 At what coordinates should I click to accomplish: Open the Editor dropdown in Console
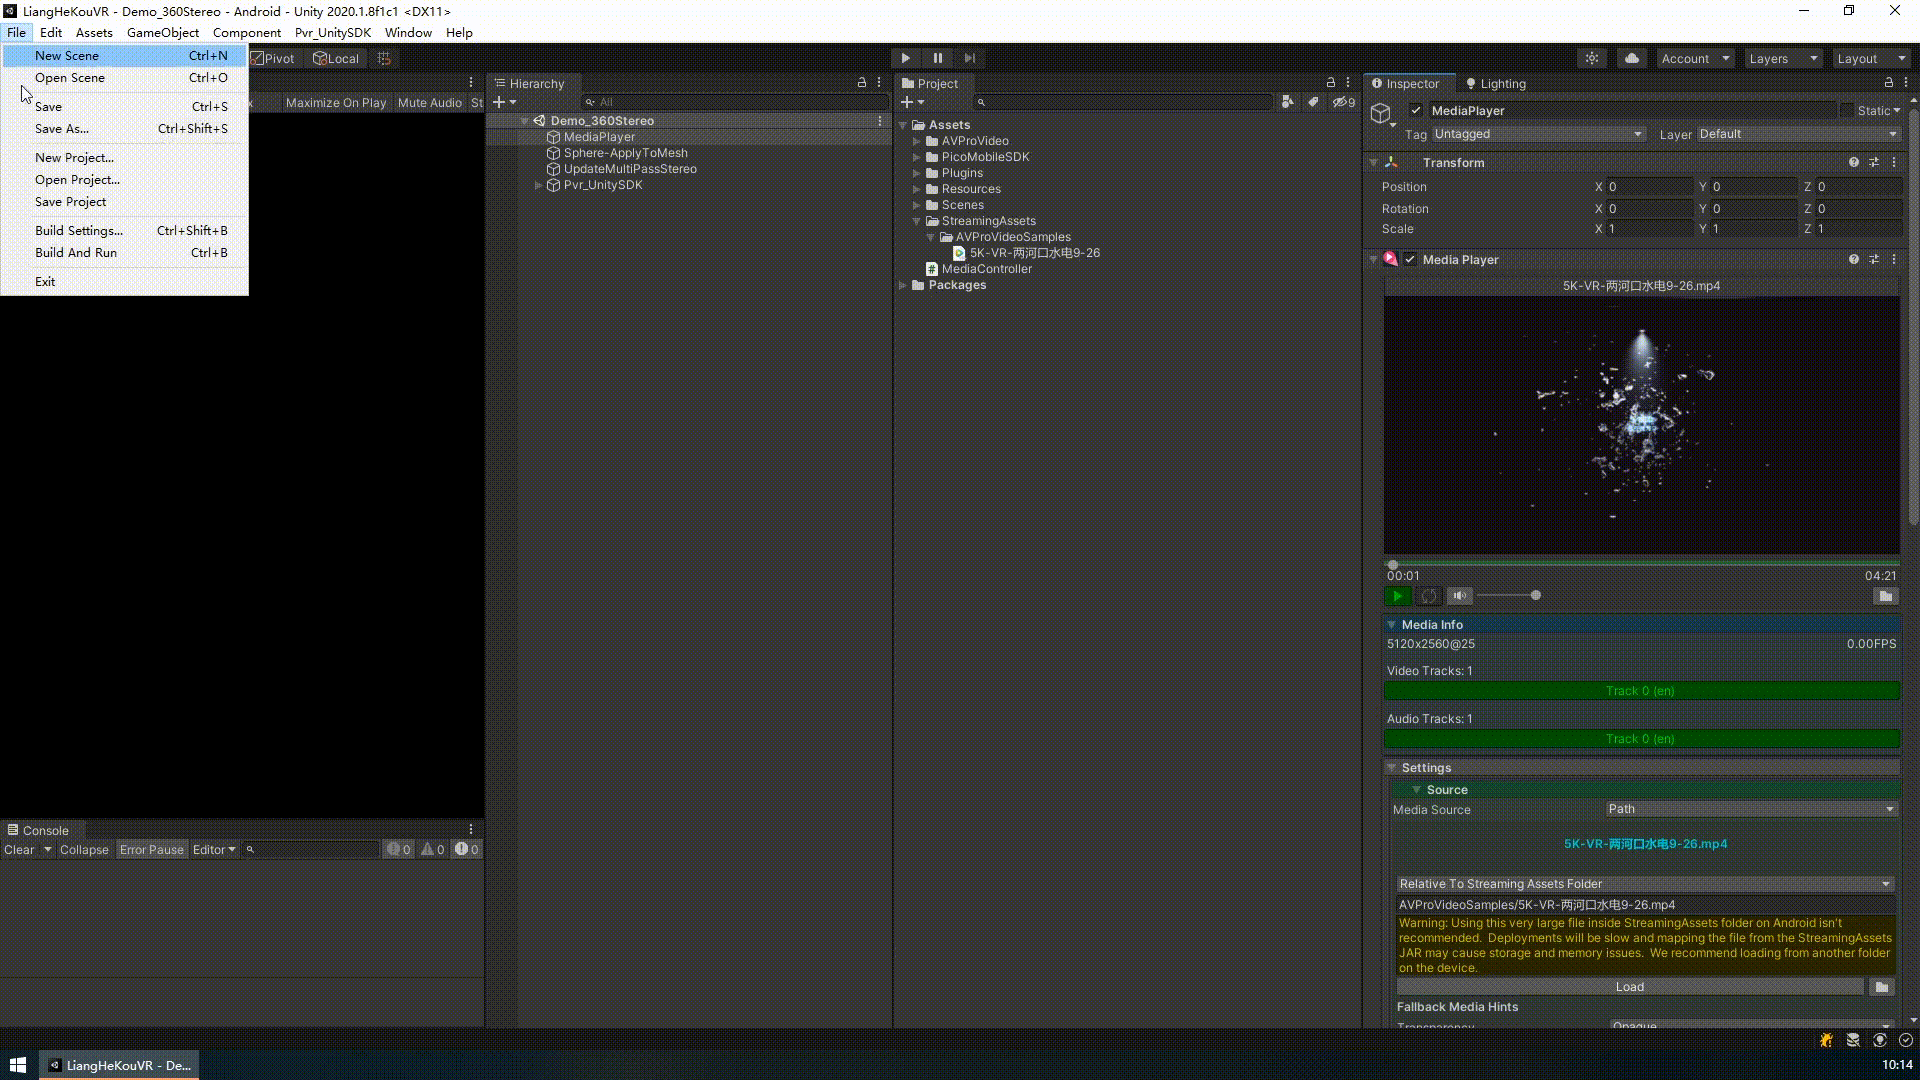tap(214, 850)
